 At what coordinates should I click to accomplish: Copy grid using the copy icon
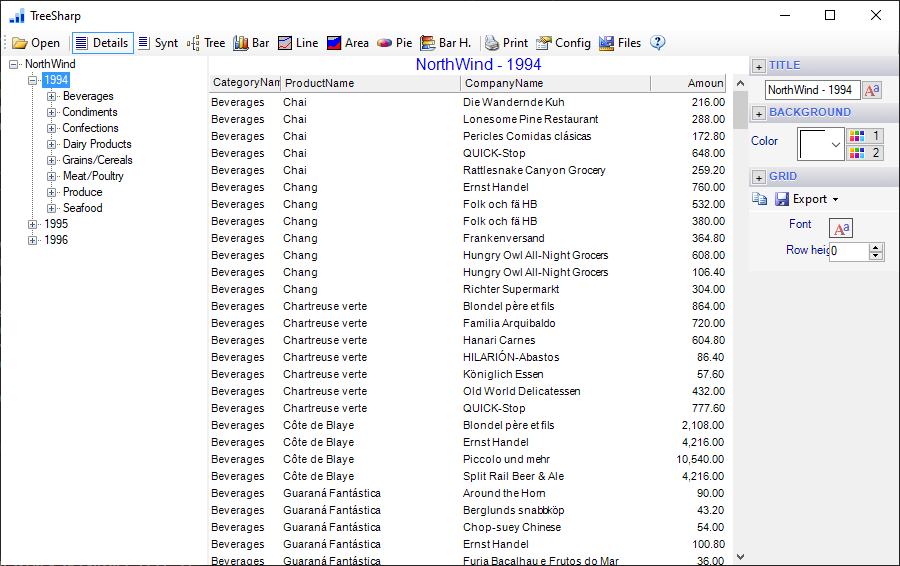(x=759, y=199)
